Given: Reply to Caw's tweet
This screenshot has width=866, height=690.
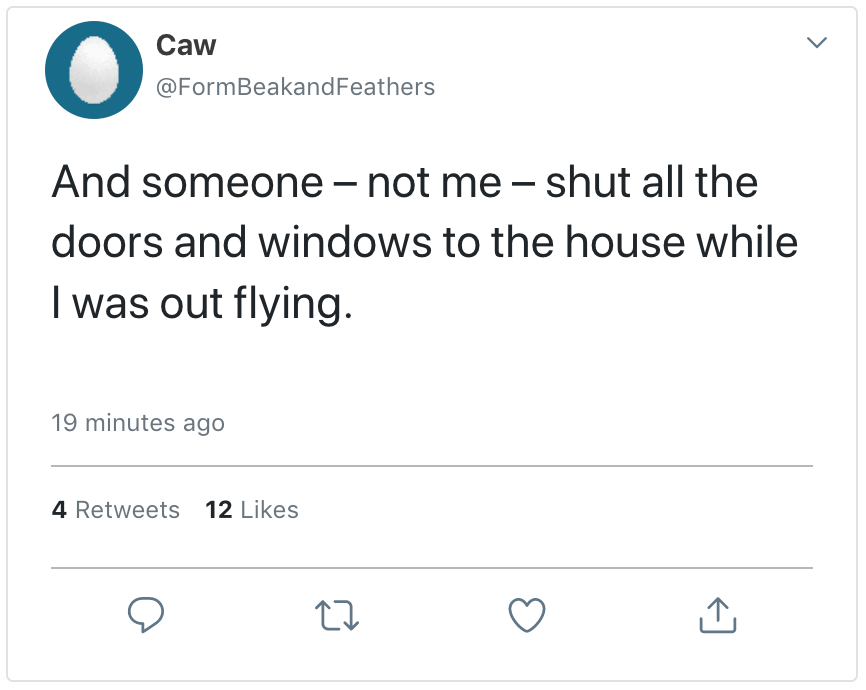Looking at the screenshot, I should pos(146,615).
